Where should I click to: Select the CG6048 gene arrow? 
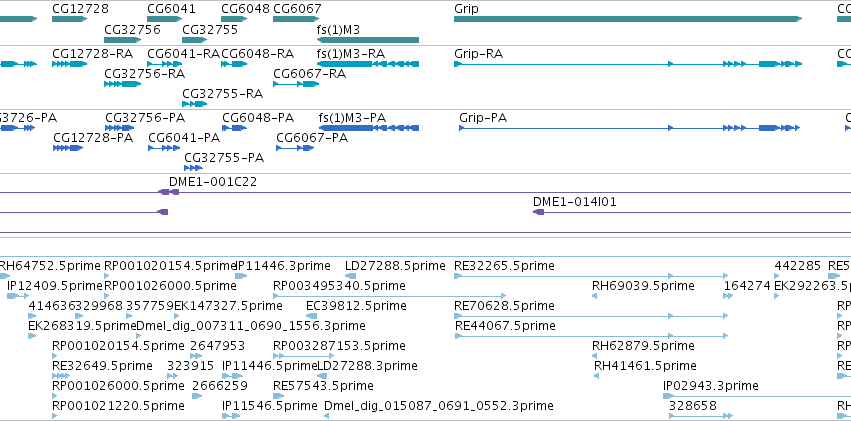(234, 19)
